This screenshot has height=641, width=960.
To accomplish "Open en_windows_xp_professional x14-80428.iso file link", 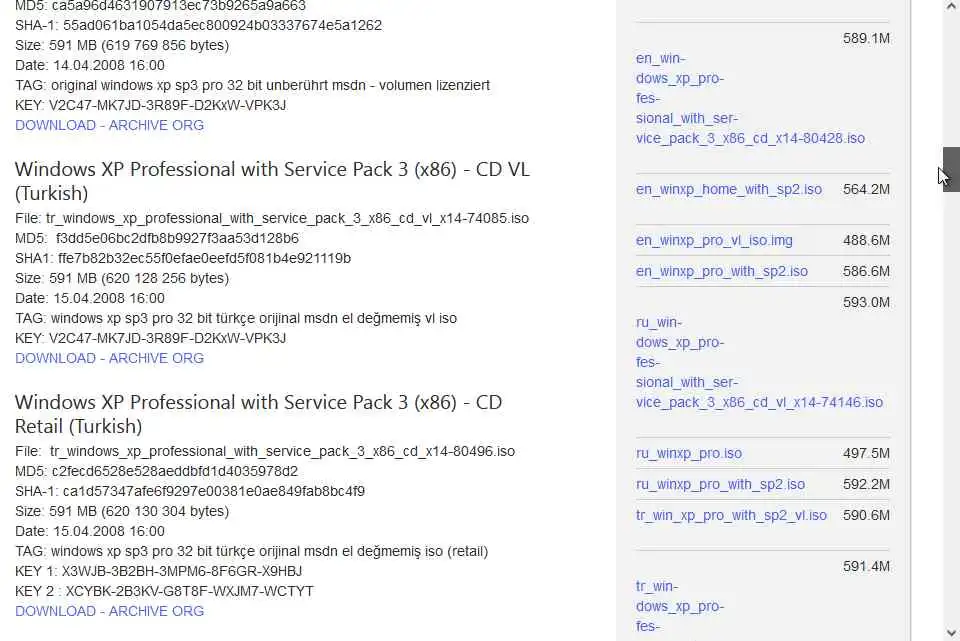I will pyautogui.click(x=750, y=98).
